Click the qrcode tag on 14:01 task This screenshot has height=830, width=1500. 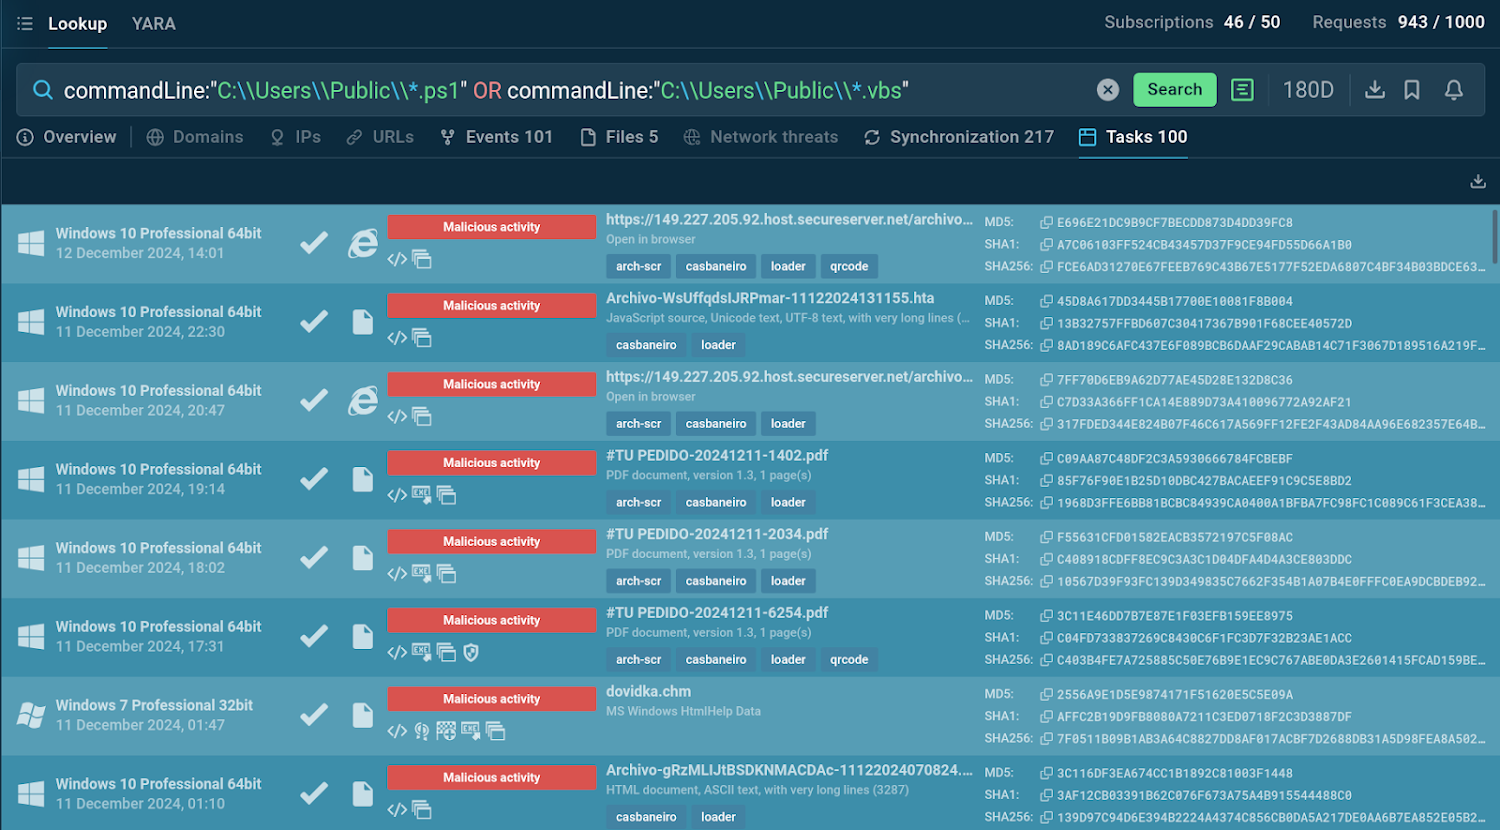click(849, 266)
